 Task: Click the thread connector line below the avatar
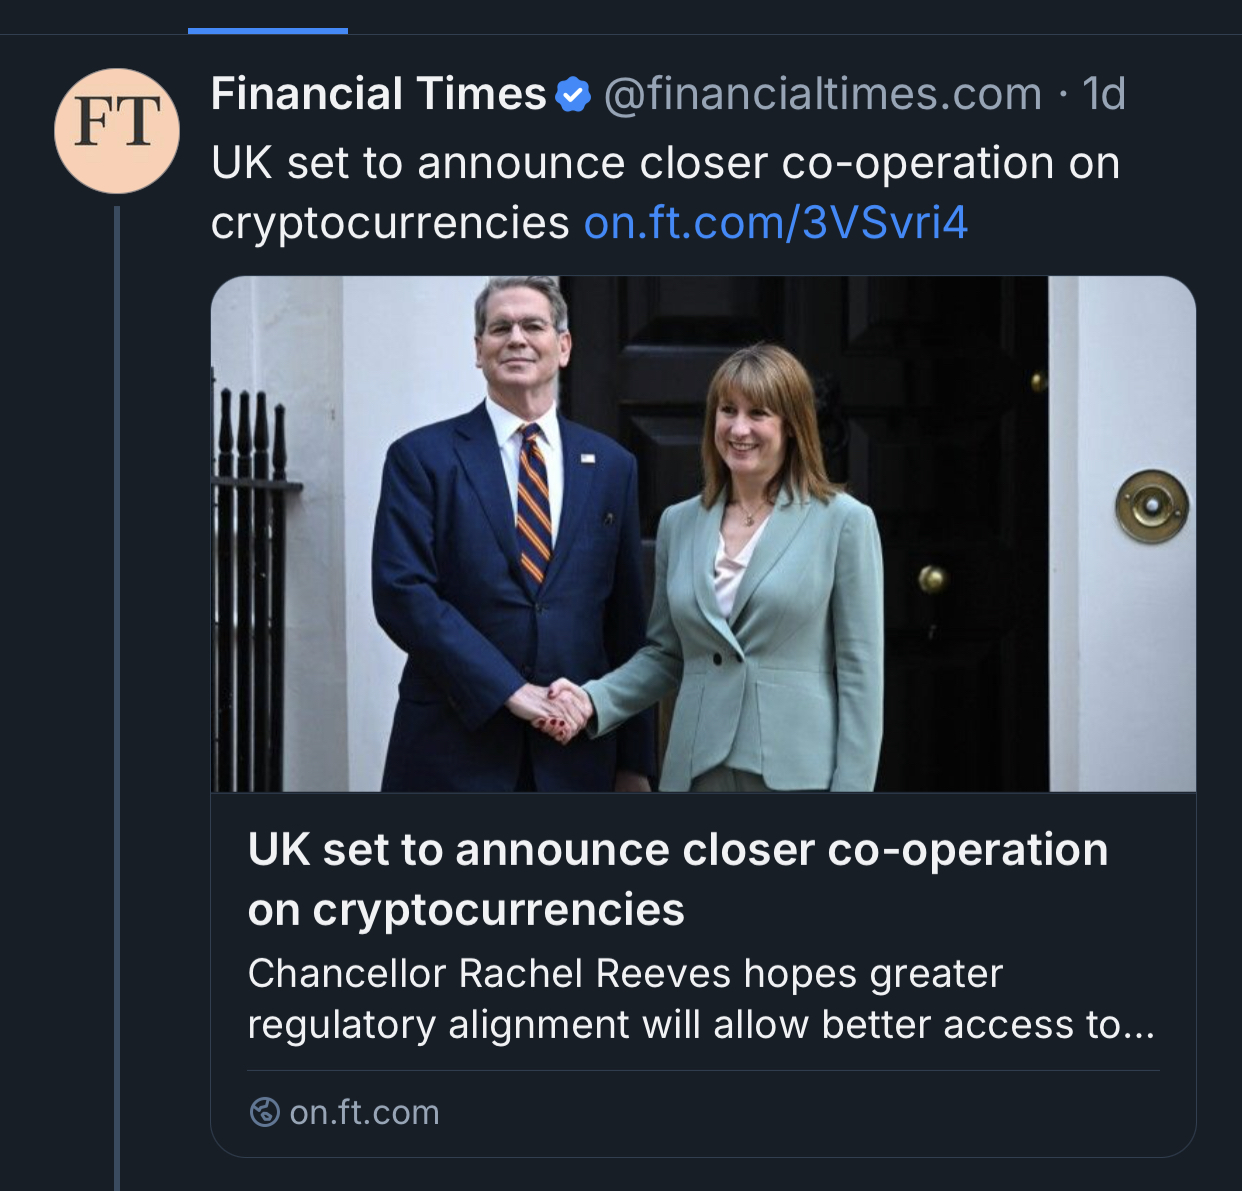(x=117, y=700)
